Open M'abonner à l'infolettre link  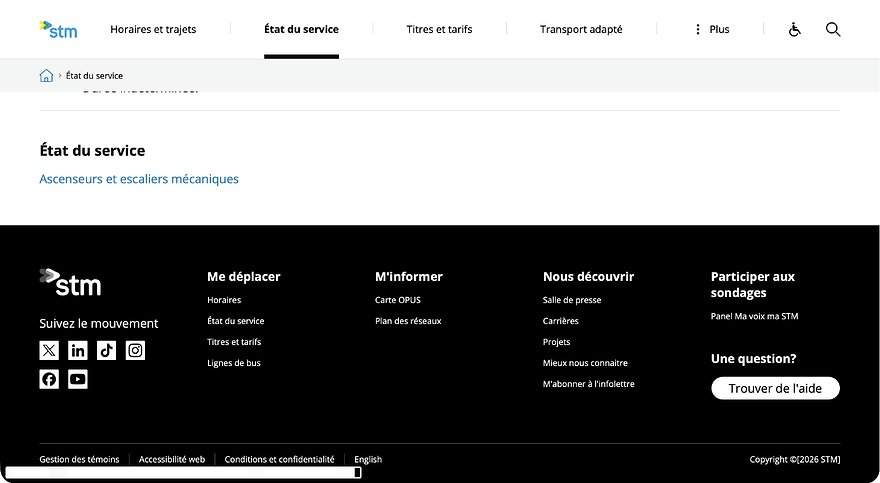(589, 384)
